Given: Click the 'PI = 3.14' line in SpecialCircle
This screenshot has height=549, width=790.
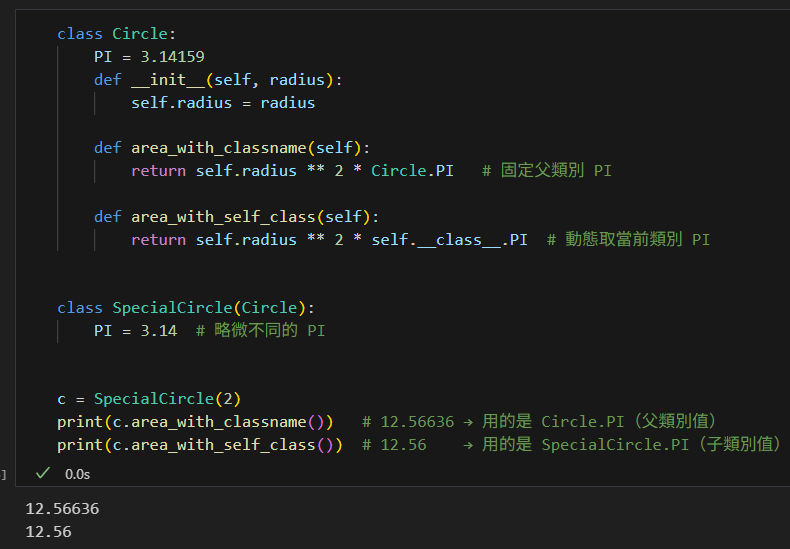Looking at the screenshot, I should point(136,331).
